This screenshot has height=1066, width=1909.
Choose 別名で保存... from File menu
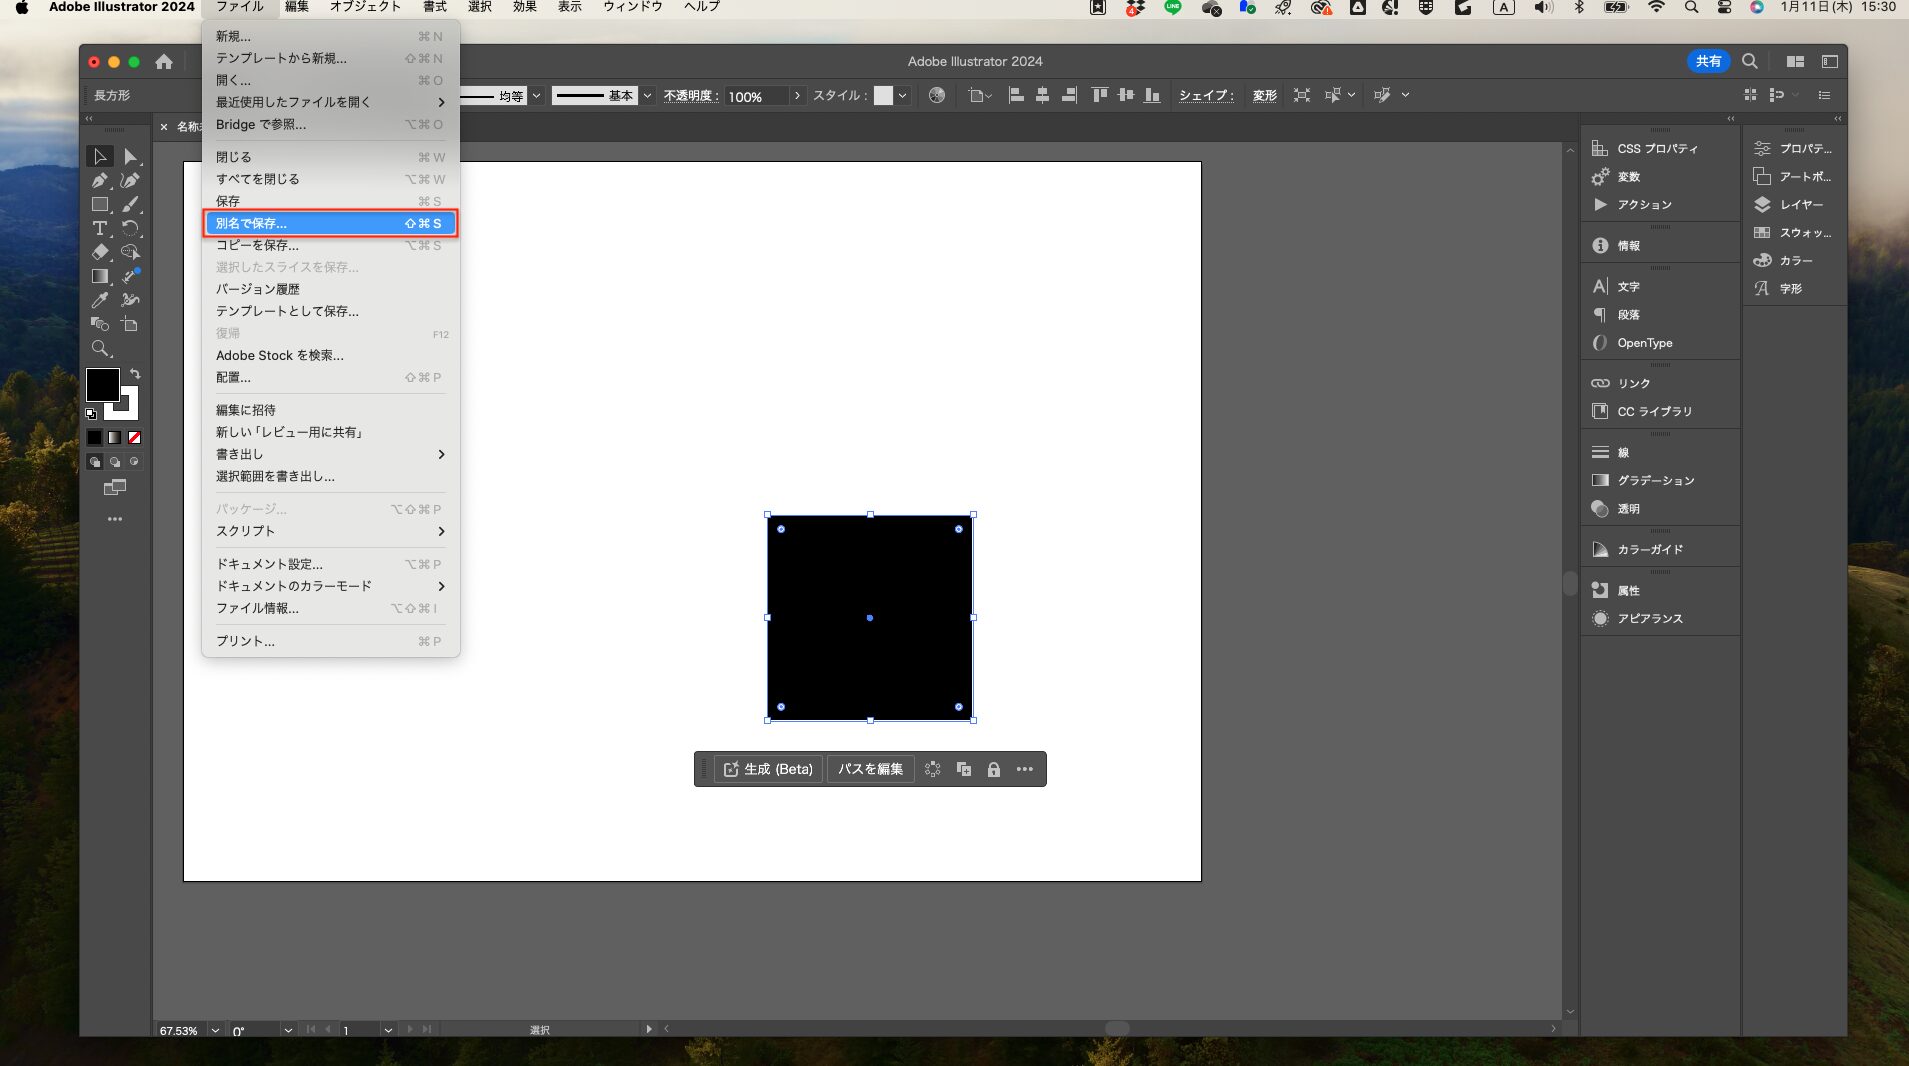point(330,223)
